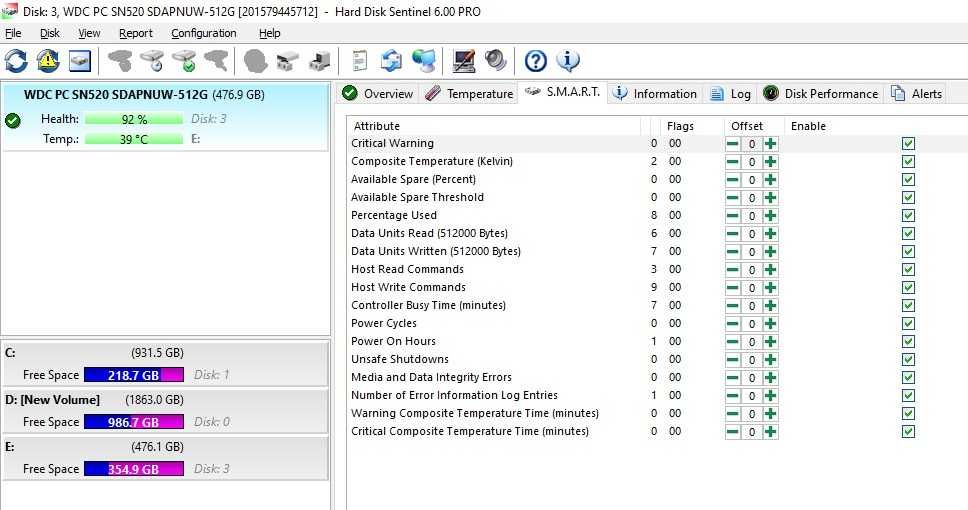
Task: Click the speaker sound toolbar icon
Action: [x=496, y=61]
